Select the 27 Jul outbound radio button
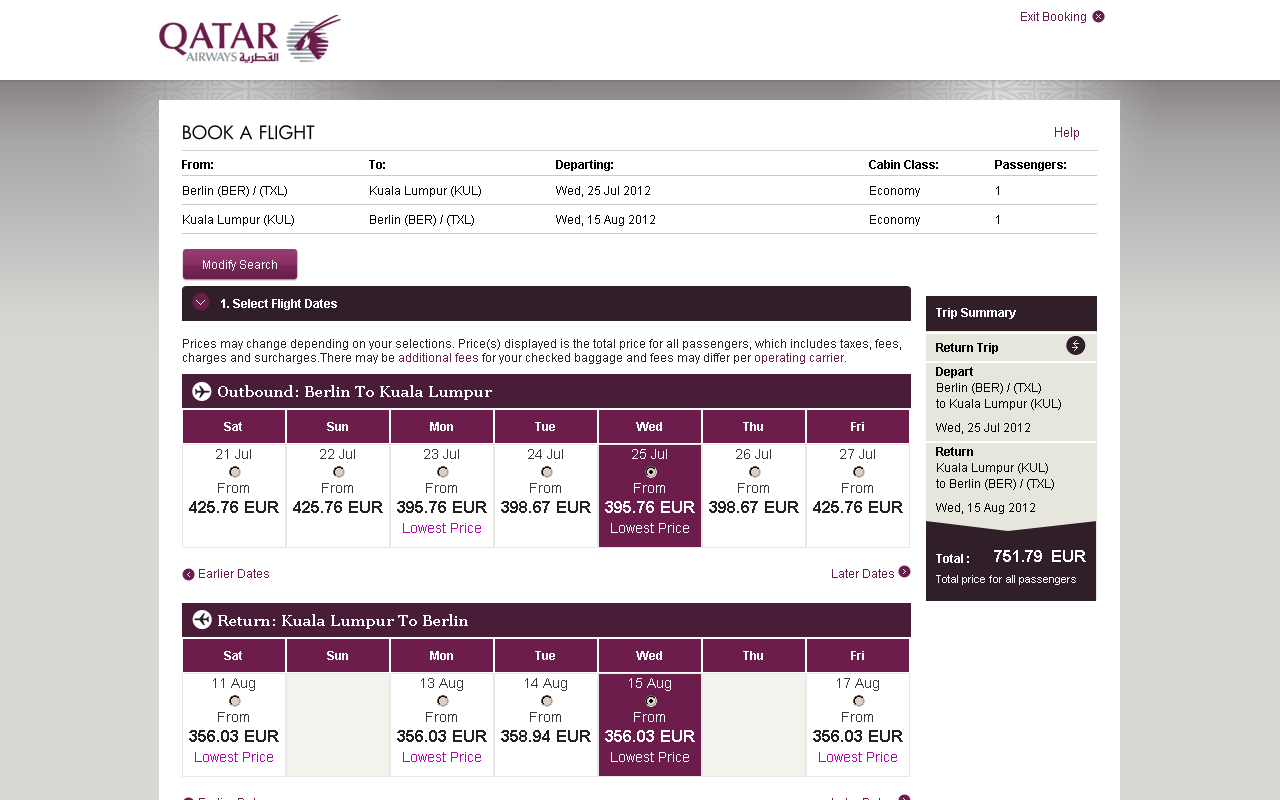 (858, 472)
